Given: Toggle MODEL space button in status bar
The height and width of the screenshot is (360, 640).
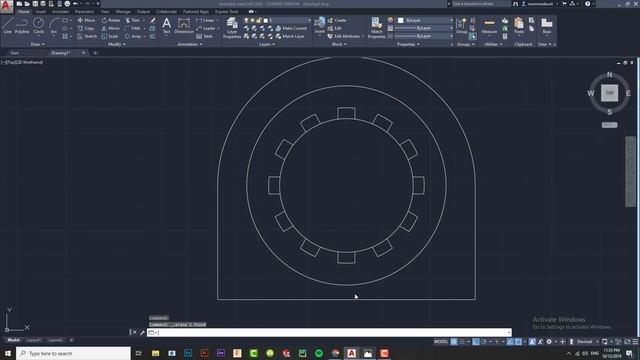Looking at the screenshot, I should [x=441, y=342].
